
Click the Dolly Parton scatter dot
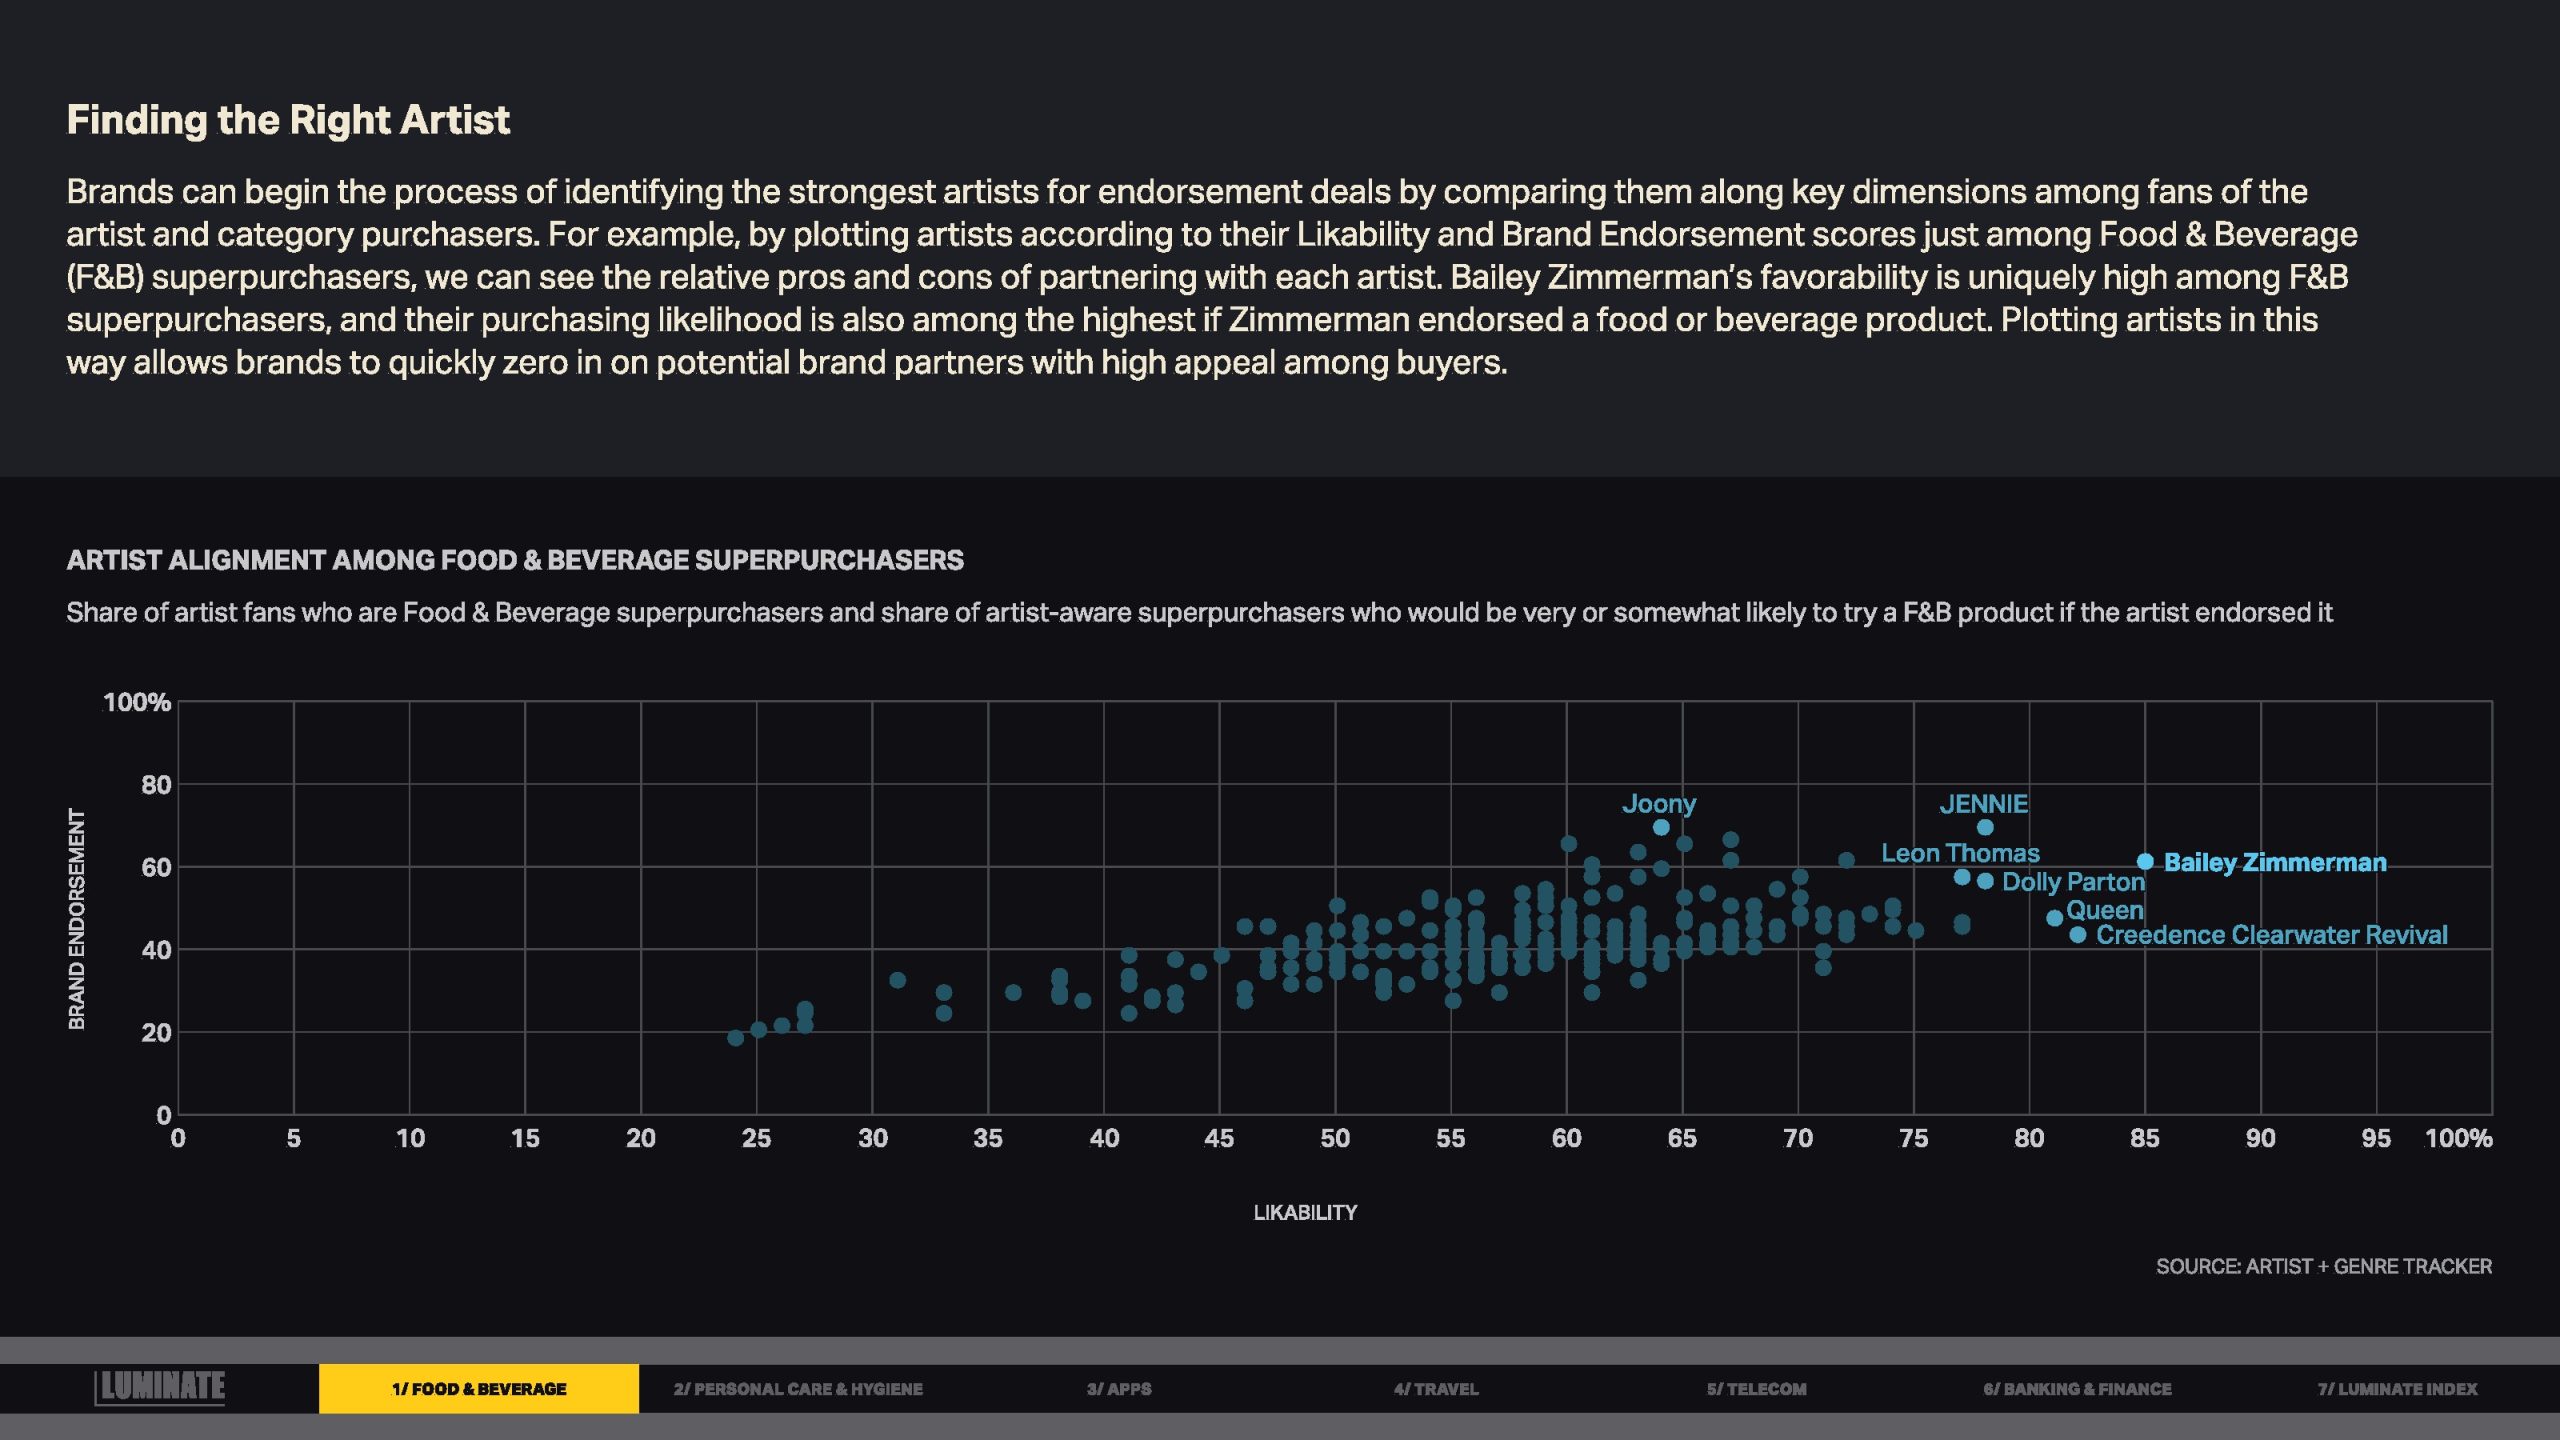(x=1985, y=882)
